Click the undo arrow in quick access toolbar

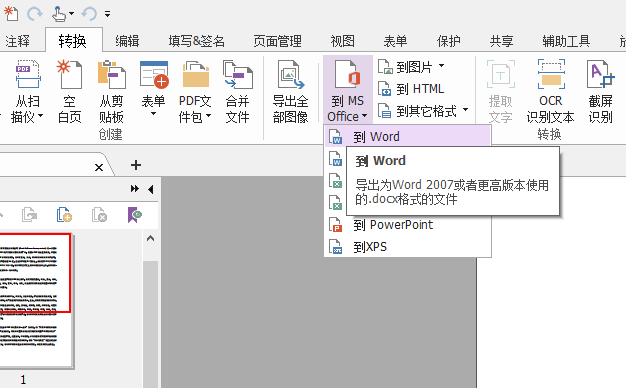point(89,14)
